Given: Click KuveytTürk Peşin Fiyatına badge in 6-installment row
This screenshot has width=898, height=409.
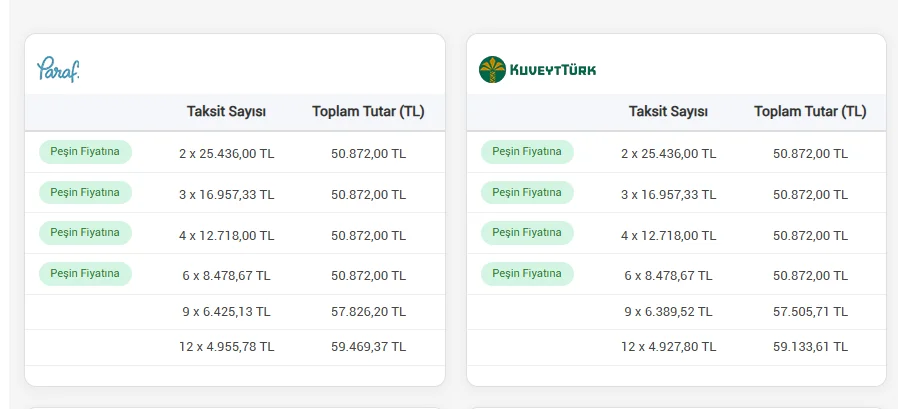Looking at the screenshot, I should 527,274.
